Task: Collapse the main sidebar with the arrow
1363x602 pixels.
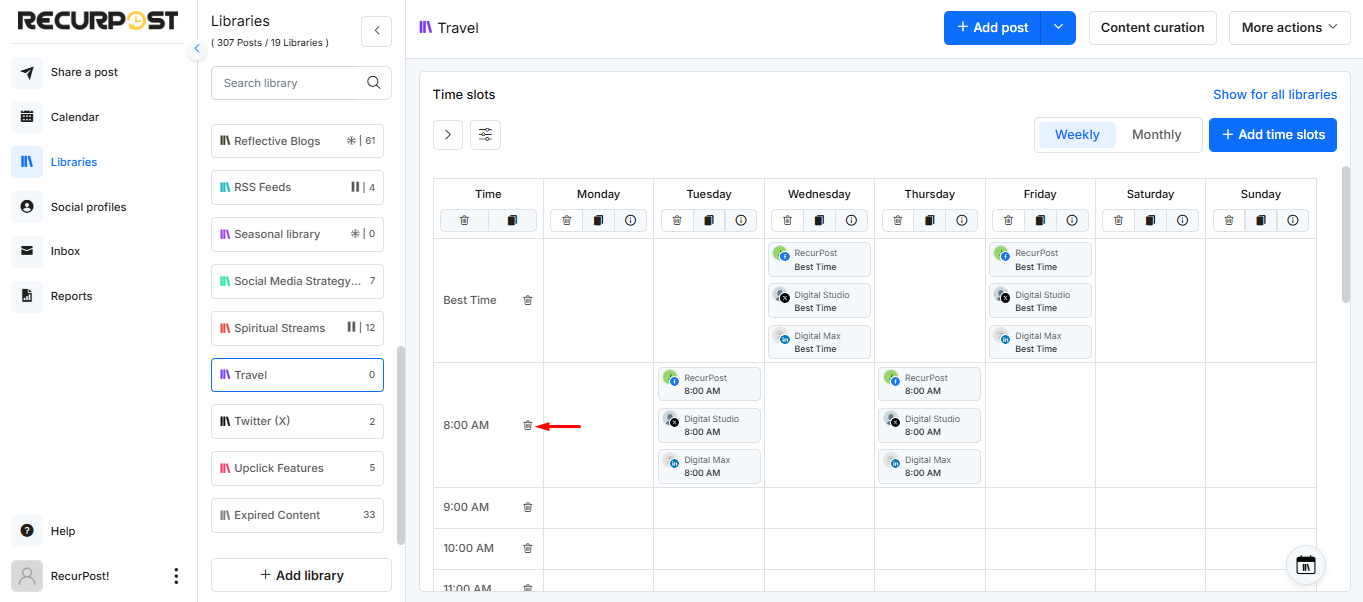Action: pos(197,48)
